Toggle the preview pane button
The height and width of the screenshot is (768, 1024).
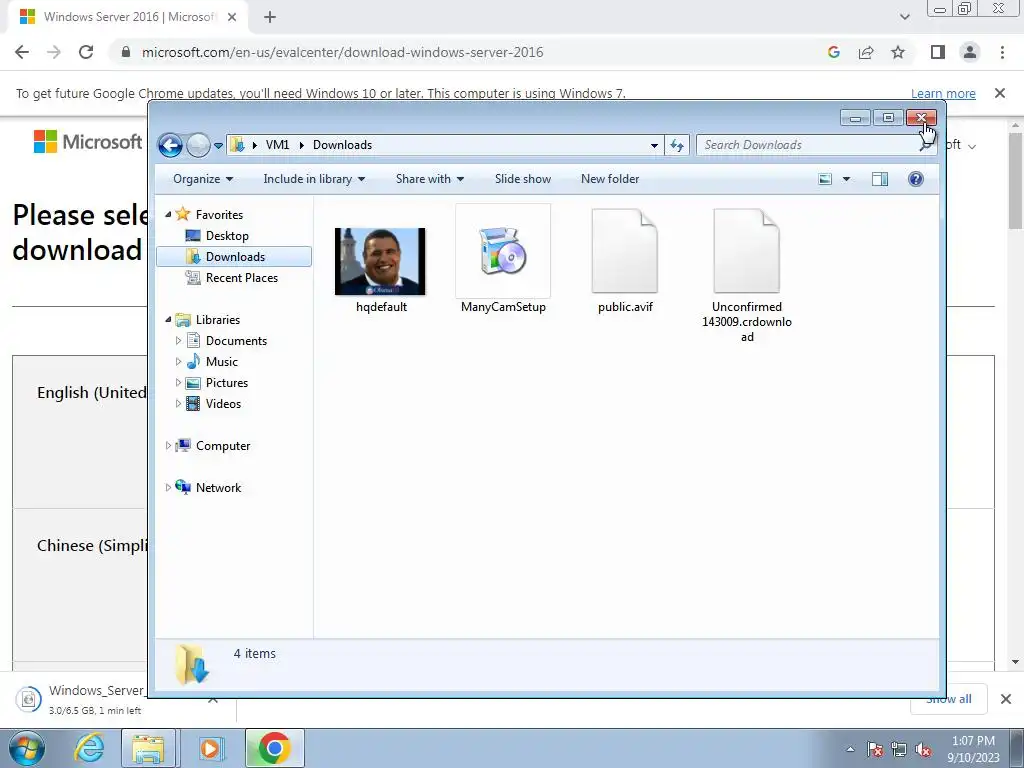tap(880, 179)
